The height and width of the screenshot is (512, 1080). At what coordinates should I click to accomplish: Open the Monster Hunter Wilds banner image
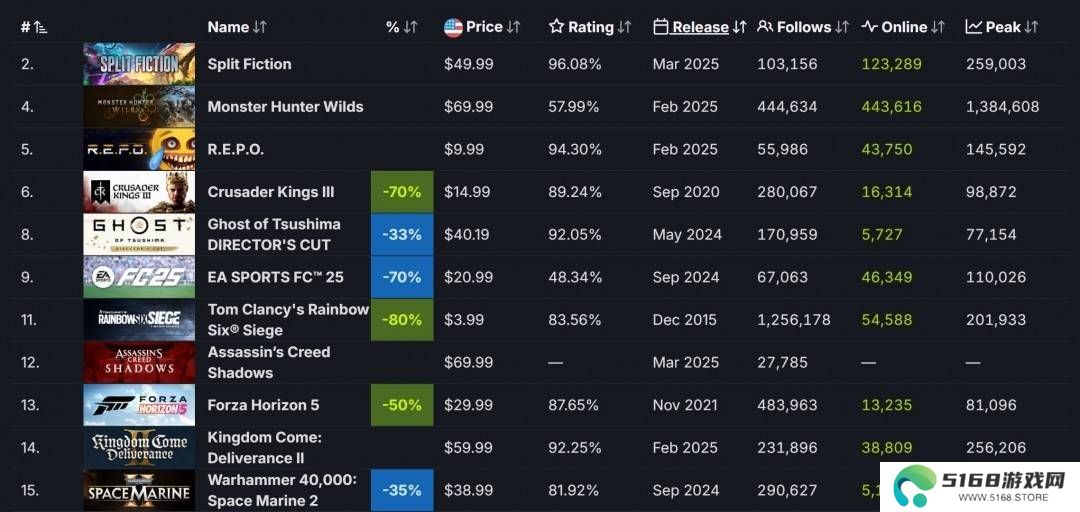pyautogui.click(x=139, y=107)
